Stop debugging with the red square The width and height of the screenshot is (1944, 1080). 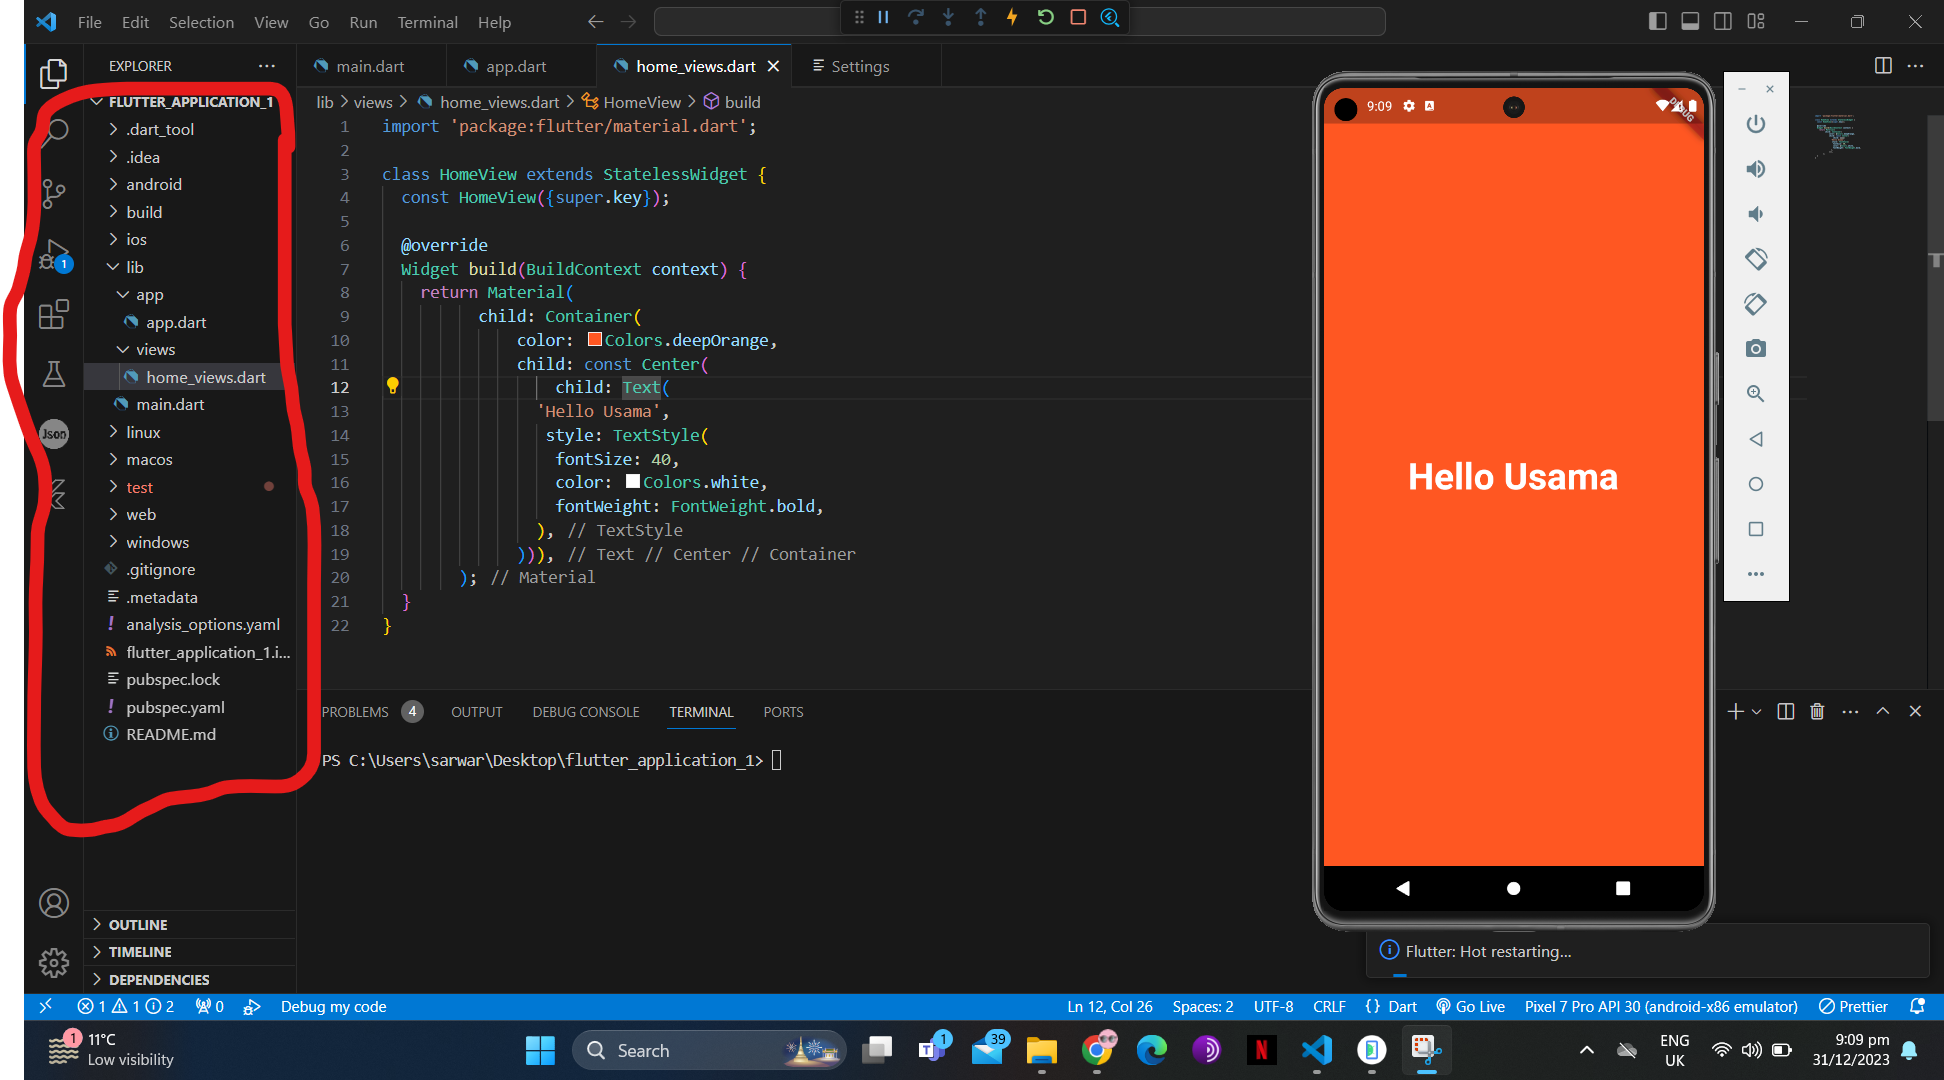(1078, 17)
